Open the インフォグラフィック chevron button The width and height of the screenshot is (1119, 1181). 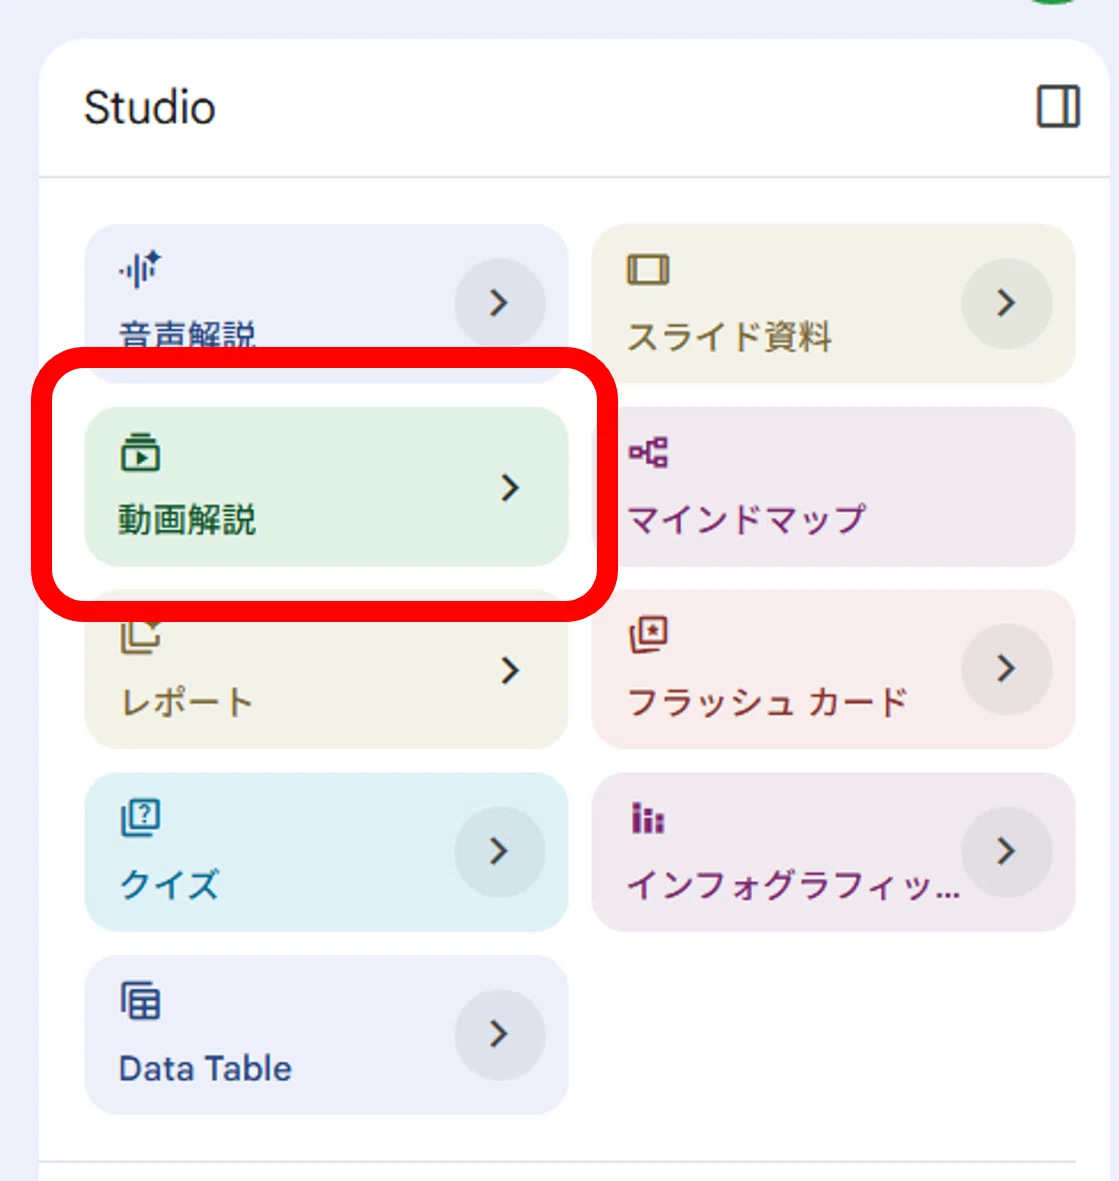1007,851
